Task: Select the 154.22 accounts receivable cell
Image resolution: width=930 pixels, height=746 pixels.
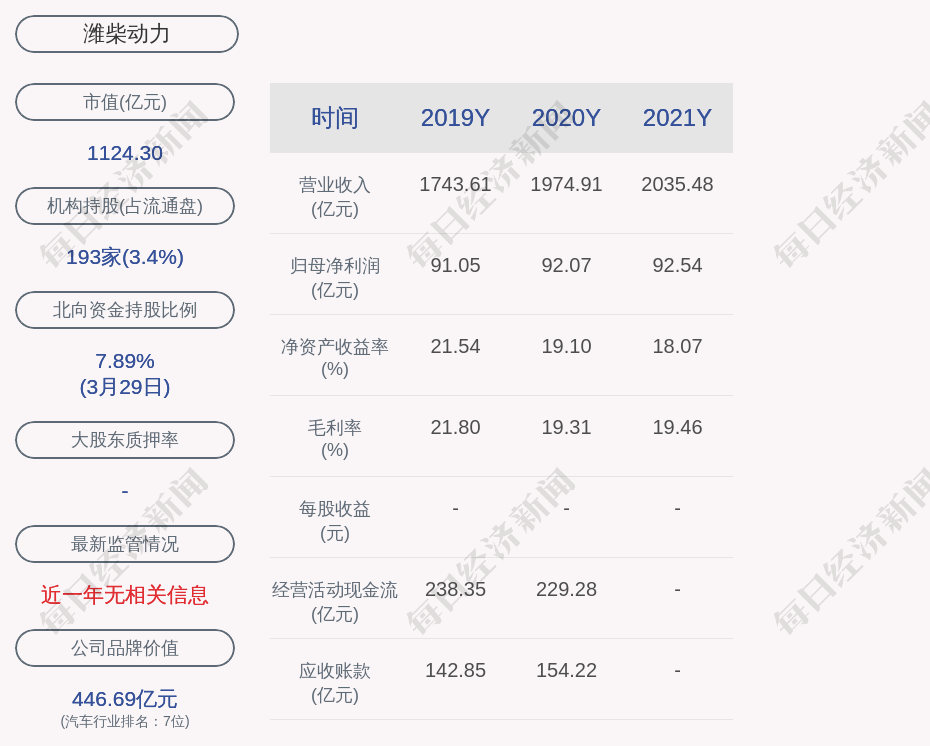Action: click(x=566, y=671)
